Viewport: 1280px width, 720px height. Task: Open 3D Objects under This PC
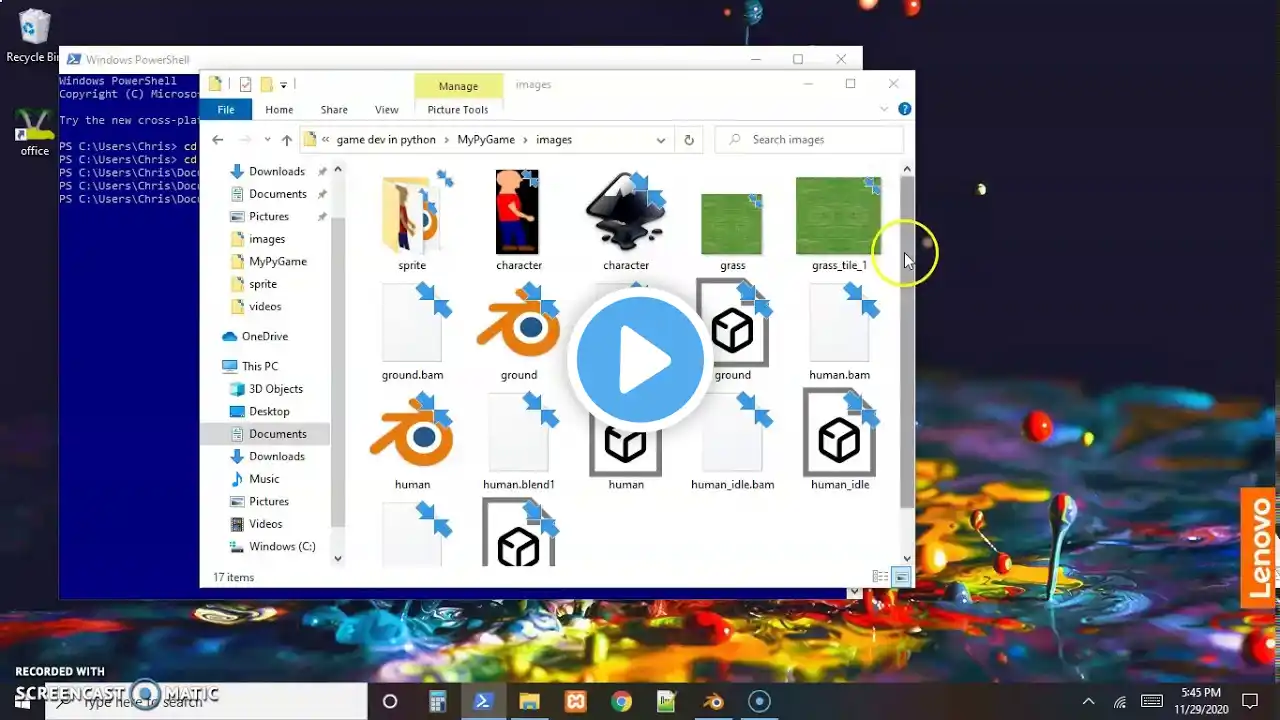[x=275, y=389]
